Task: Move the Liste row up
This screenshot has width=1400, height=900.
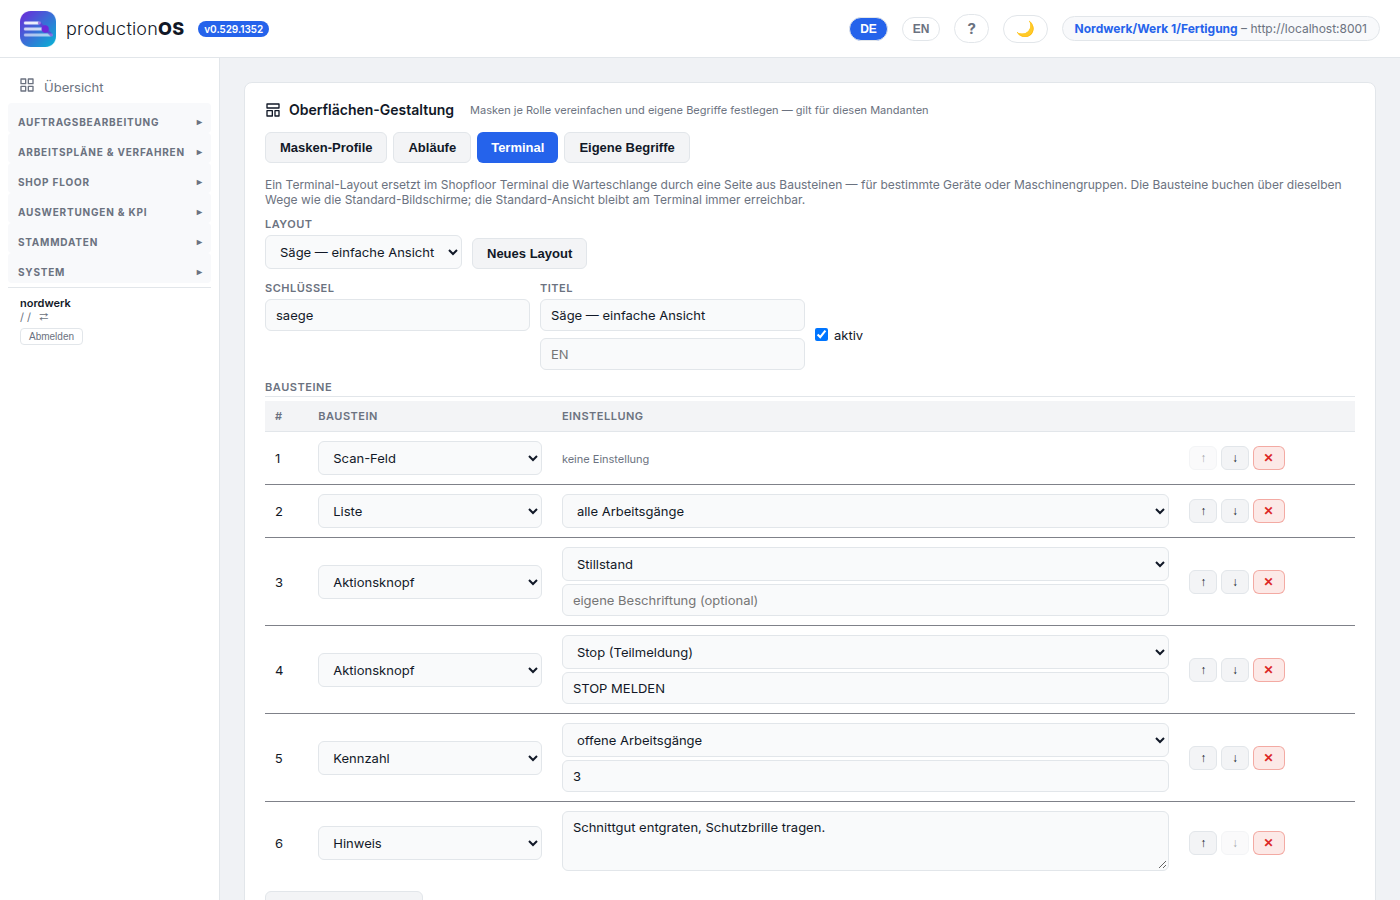Action: pyautogui.click(x=1203, y=511)
